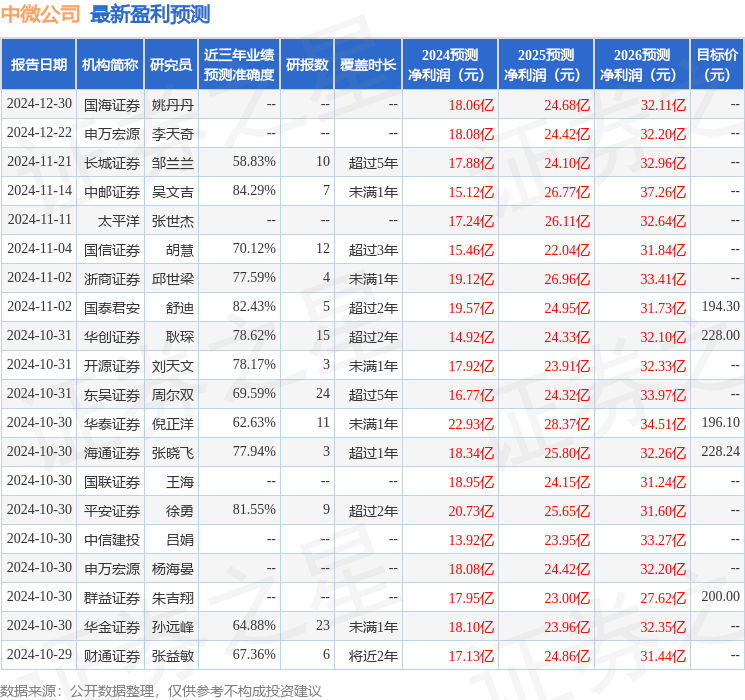This screenshot has width=745, height=700.
Task: Click the 最新盈利预测 title text
Action: pyautogui.click(x=150, y=14)
